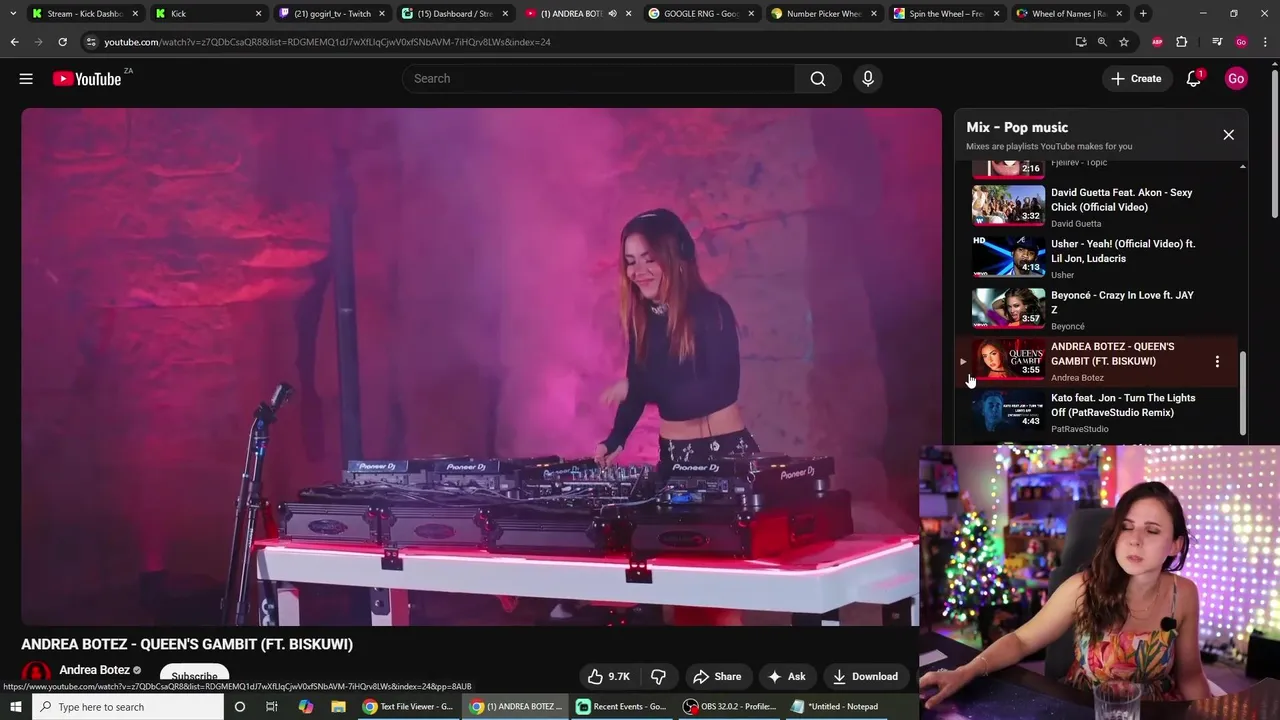Open the YouTube guide hamburger menu
1280x720 pixels.
(x=26, y=78)
